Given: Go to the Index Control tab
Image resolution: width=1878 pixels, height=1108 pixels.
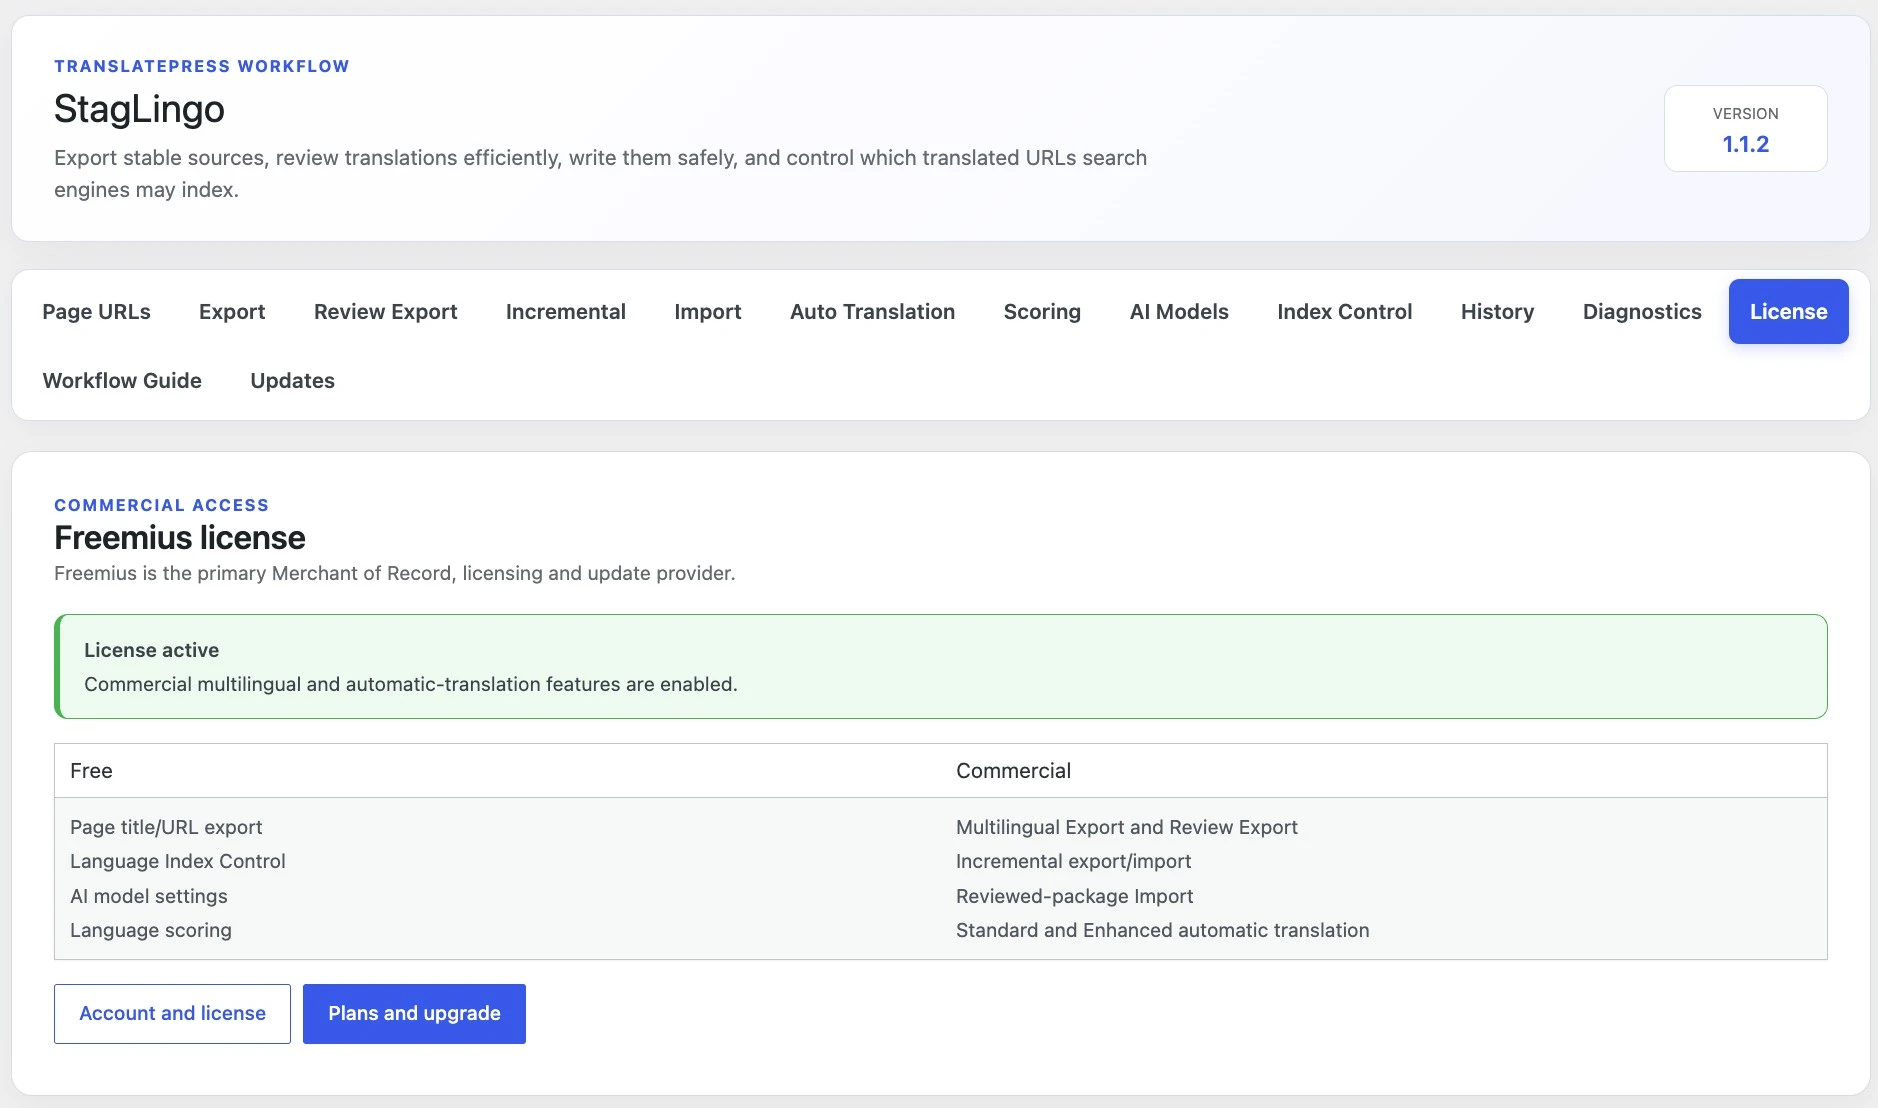Looking at the screenshot, I should (x=1344, y=312).
